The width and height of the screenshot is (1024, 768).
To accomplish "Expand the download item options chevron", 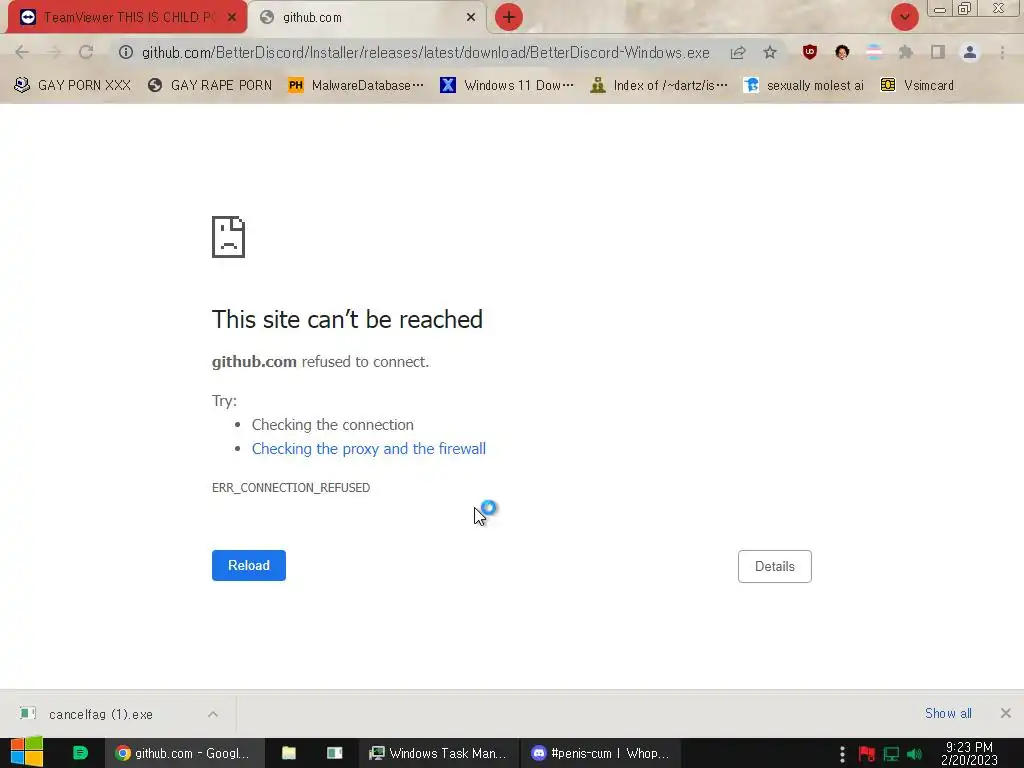I will pyautogui.click(x=213, y=714).
